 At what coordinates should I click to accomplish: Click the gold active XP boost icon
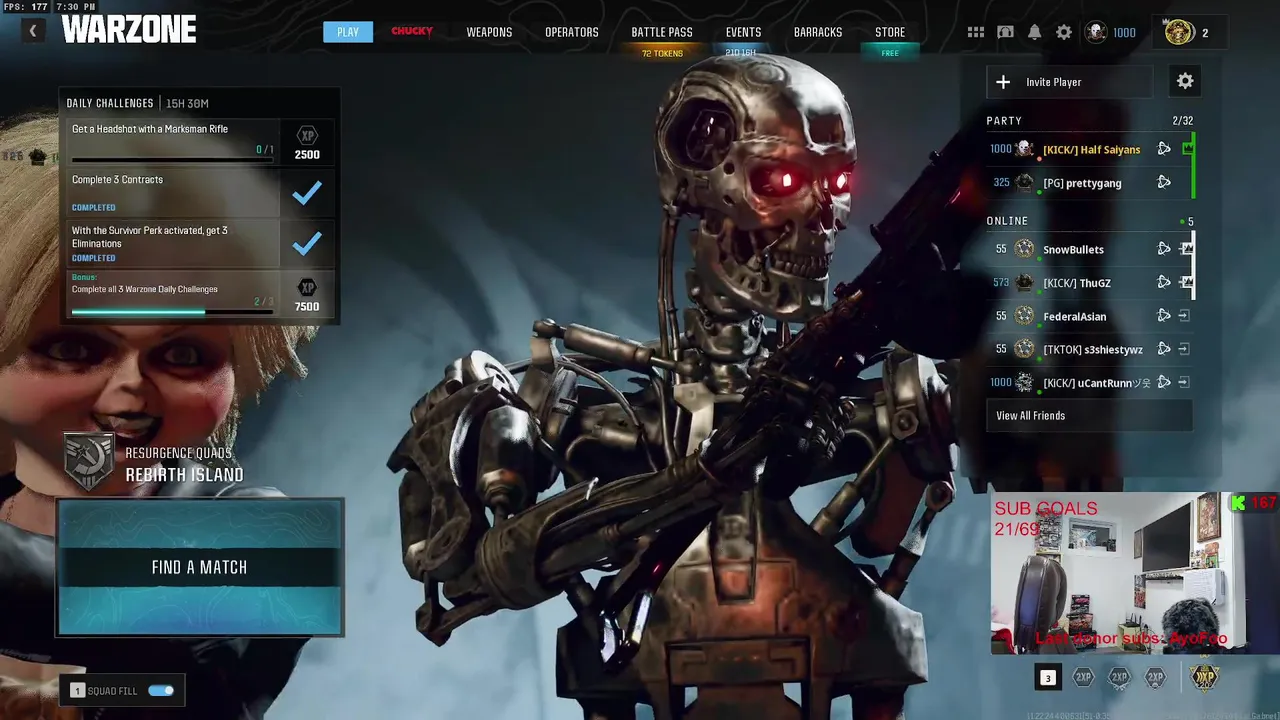1205,677
